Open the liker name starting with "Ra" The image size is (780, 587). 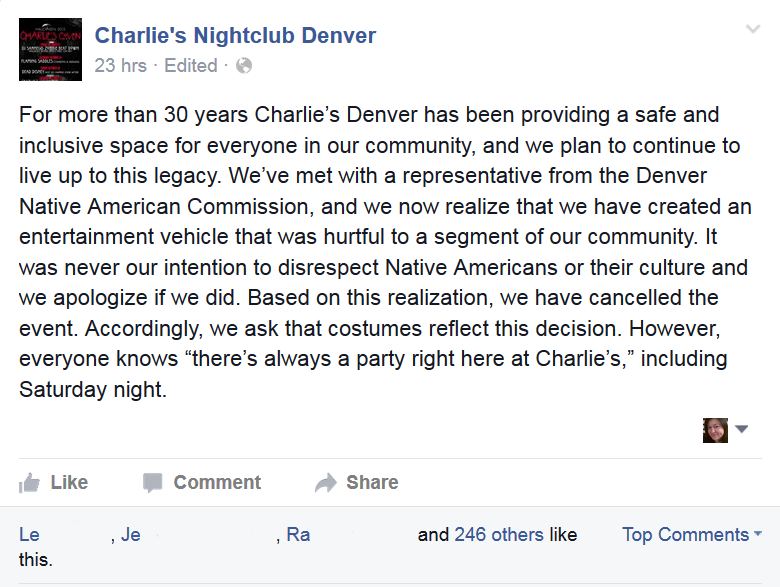tap(298, 535)
